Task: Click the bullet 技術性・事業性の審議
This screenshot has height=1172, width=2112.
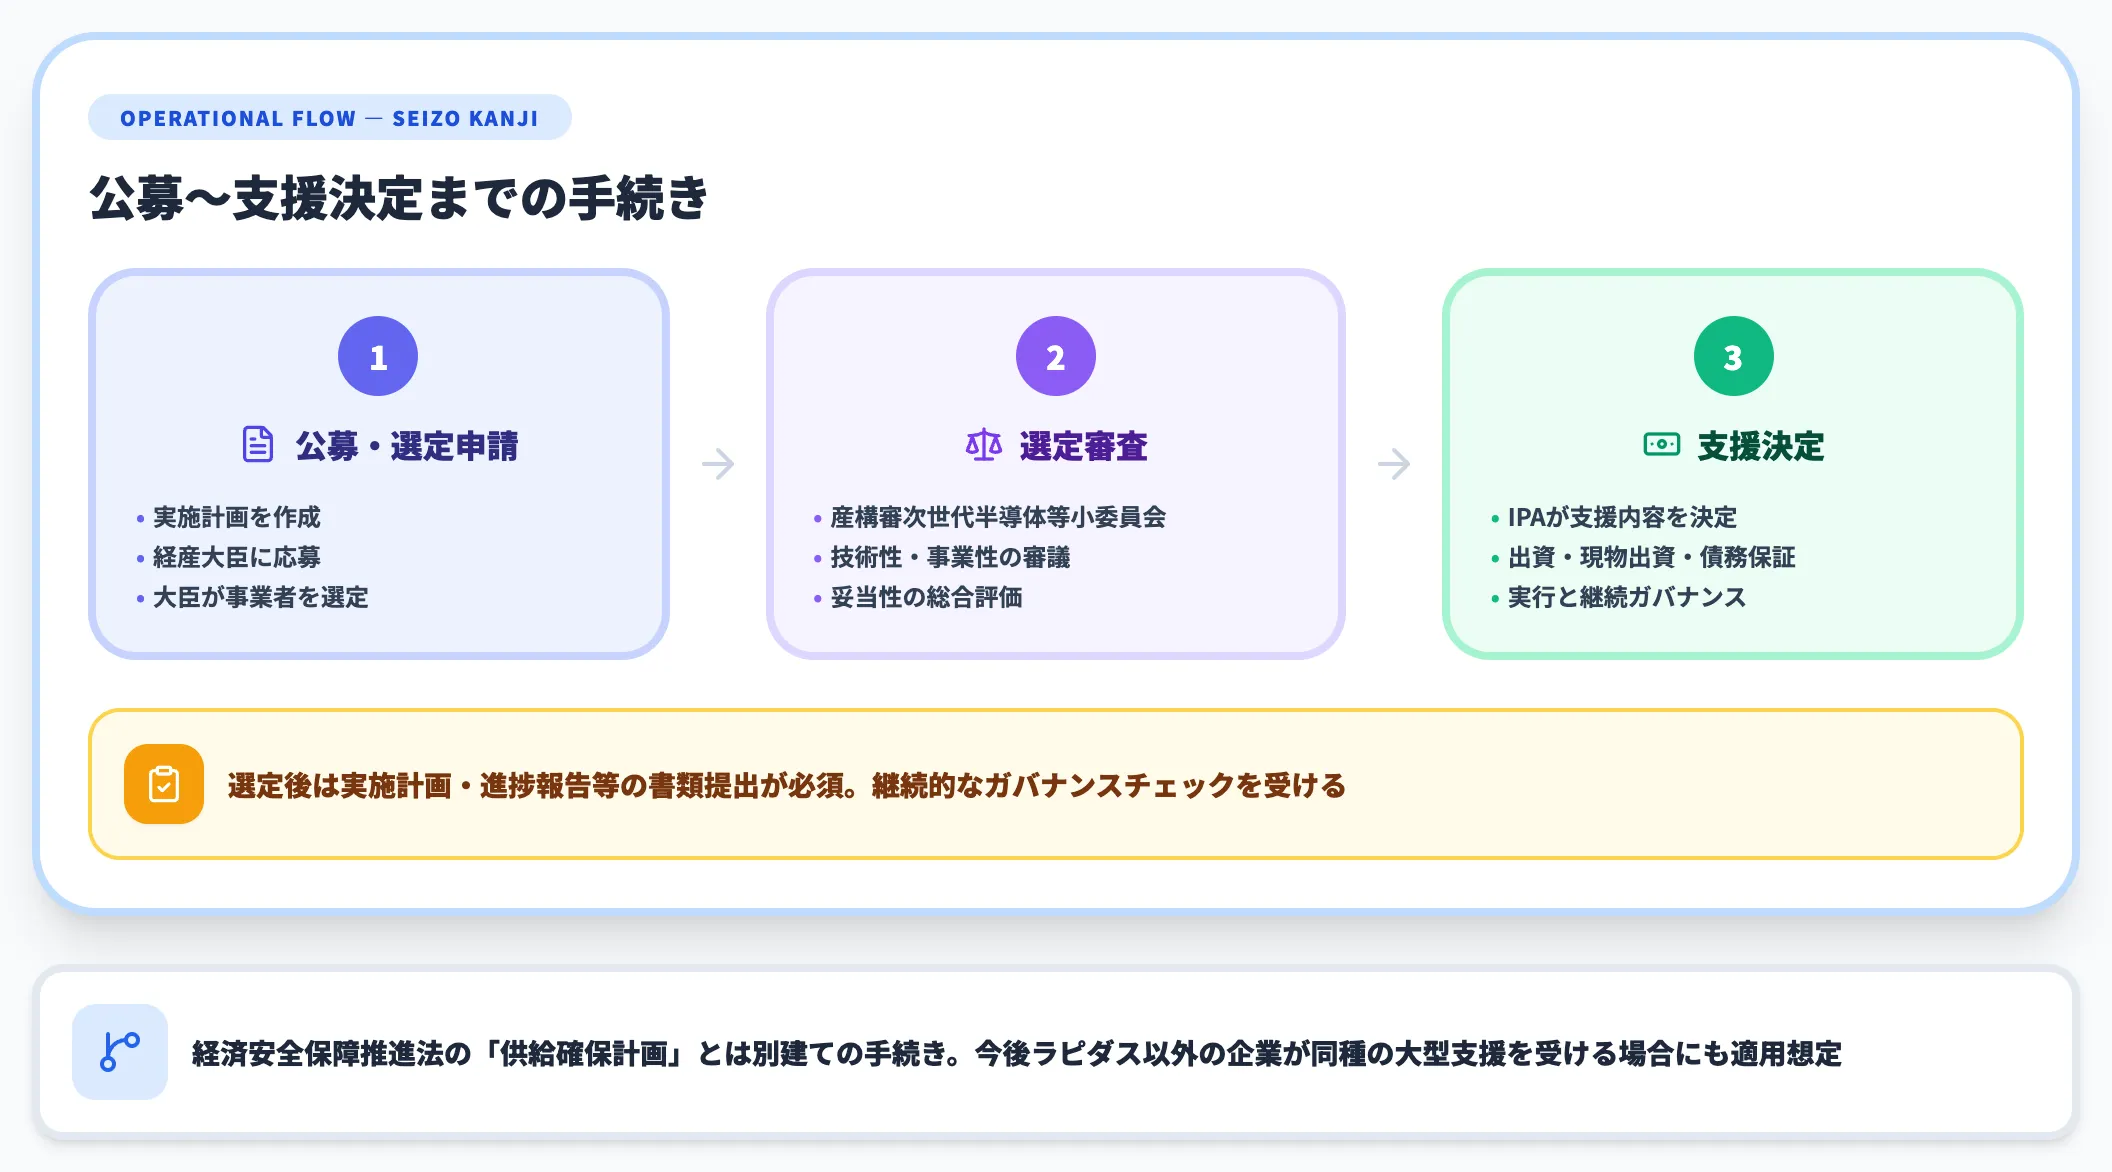Action: click(x=950, y=557)
